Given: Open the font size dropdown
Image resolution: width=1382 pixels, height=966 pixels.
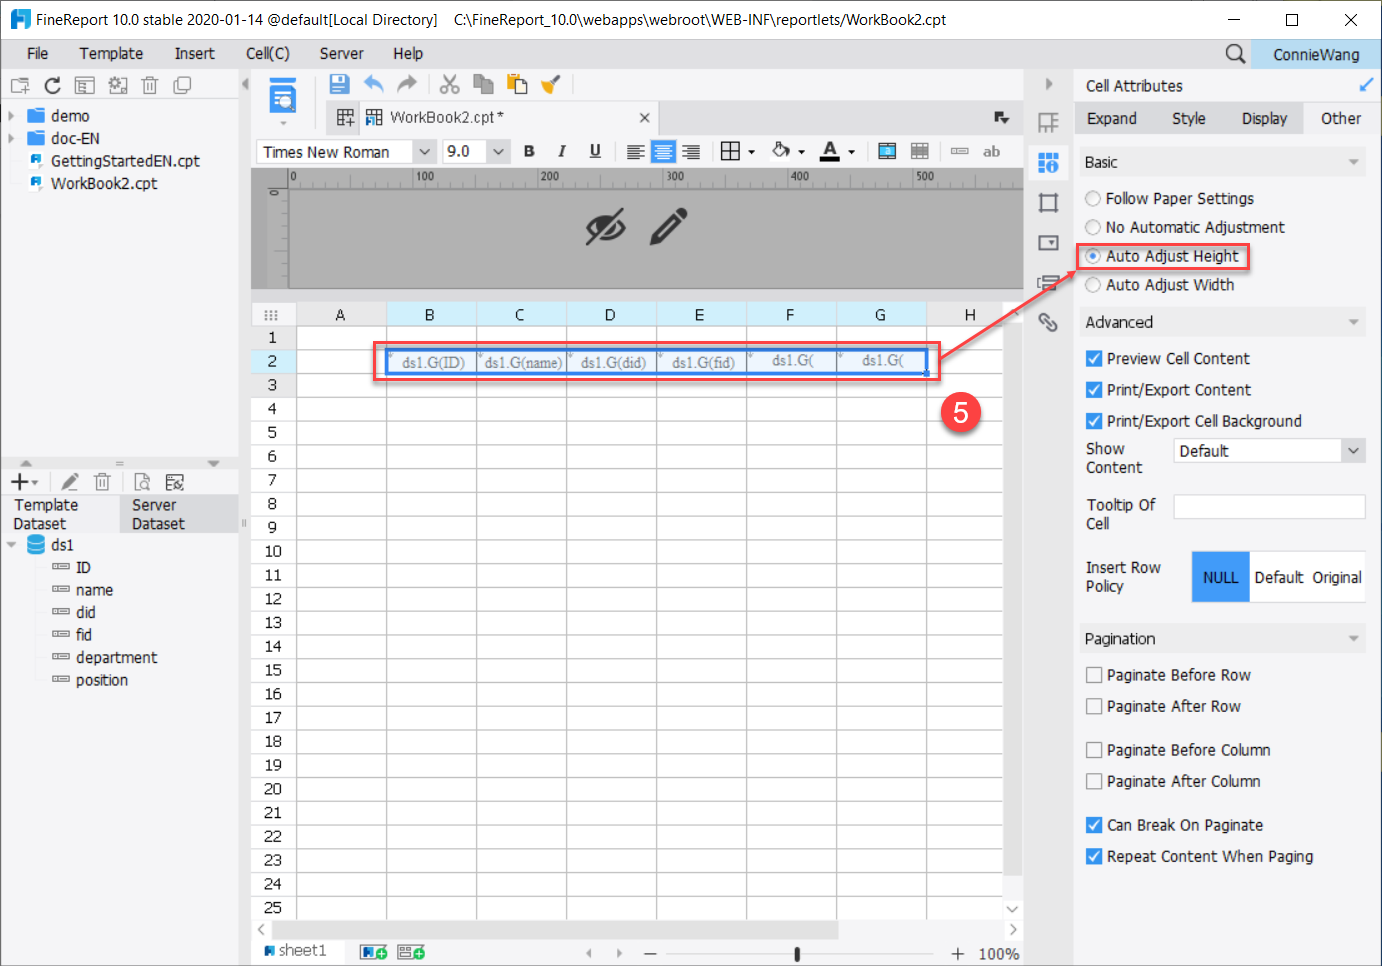Looking at the screenshot, I should click(x=498, y=152).
